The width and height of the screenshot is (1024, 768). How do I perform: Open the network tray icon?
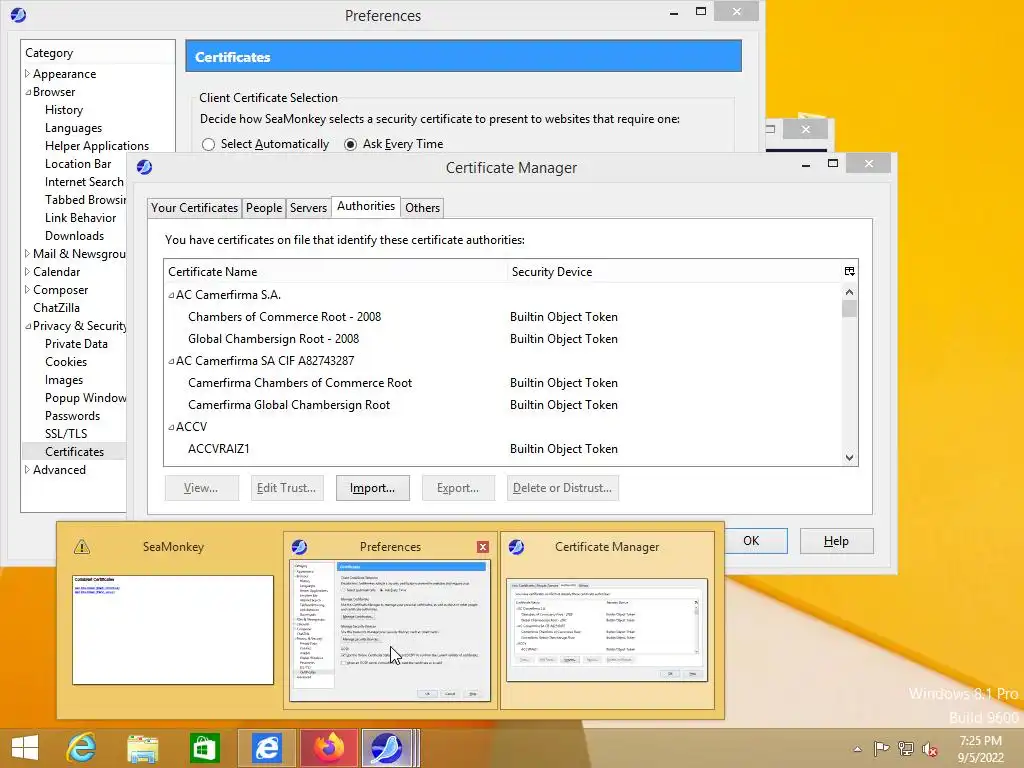[906, 748]
